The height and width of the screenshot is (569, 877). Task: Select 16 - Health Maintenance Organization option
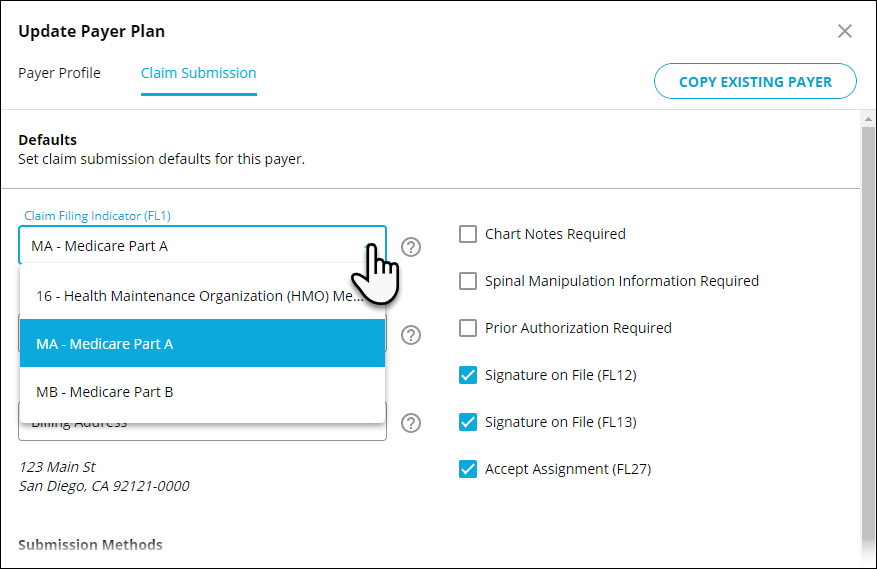point(202,295)
